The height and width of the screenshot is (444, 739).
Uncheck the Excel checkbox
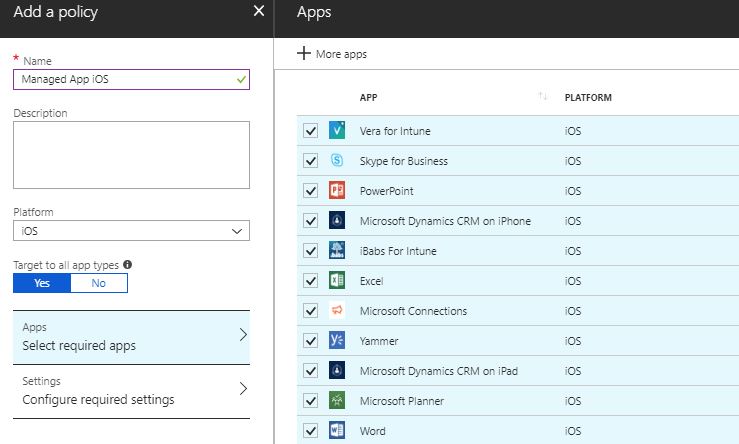point(311,280)
